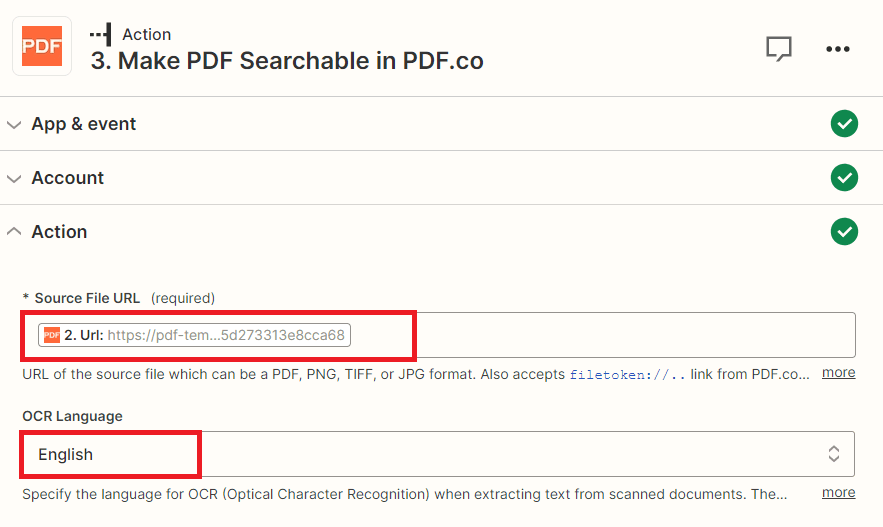This screenshot has width=883, height=527.
Task: Click the PDF.co app logo icon
Action: pos(42,46)
